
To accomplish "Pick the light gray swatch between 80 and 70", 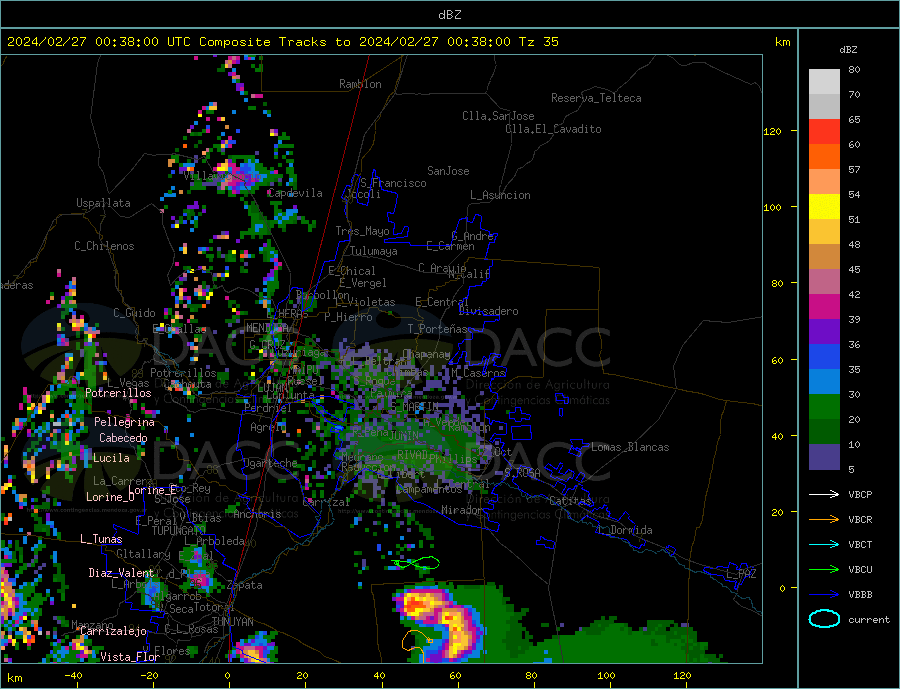I will coord(824,82).
